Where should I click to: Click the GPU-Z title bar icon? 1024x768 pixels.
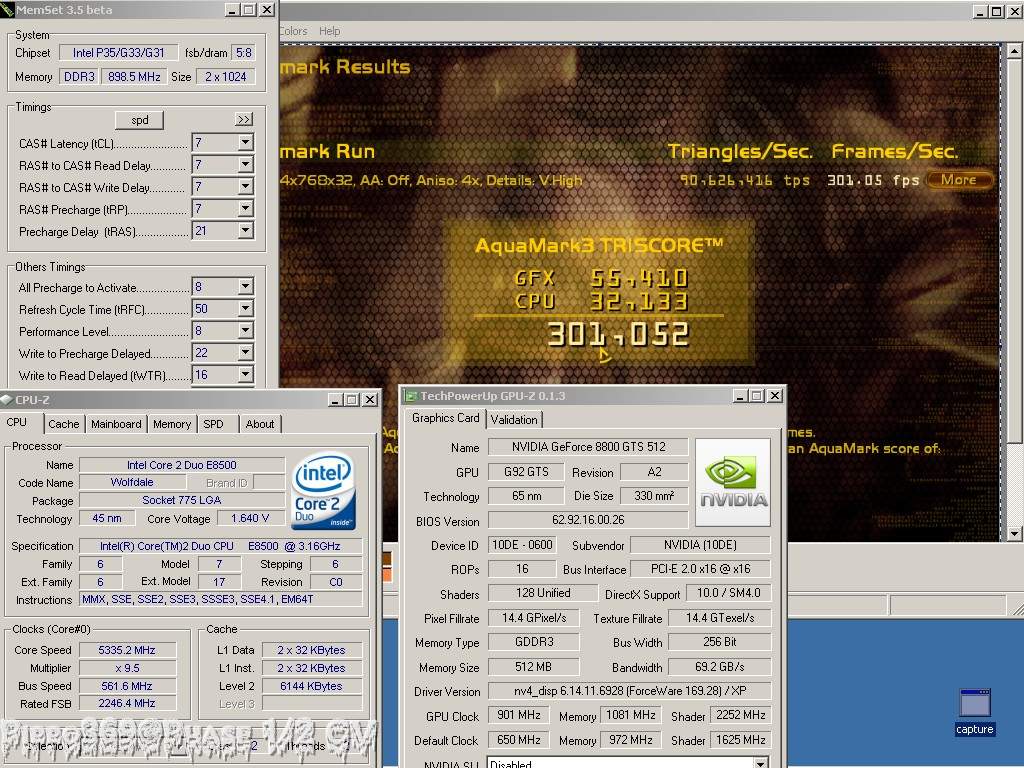tap(411, 396)
